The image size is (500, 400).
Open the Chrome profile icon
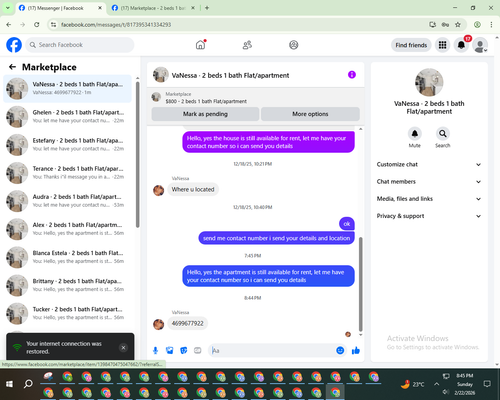pyautogui.click(x=477, y=24)
